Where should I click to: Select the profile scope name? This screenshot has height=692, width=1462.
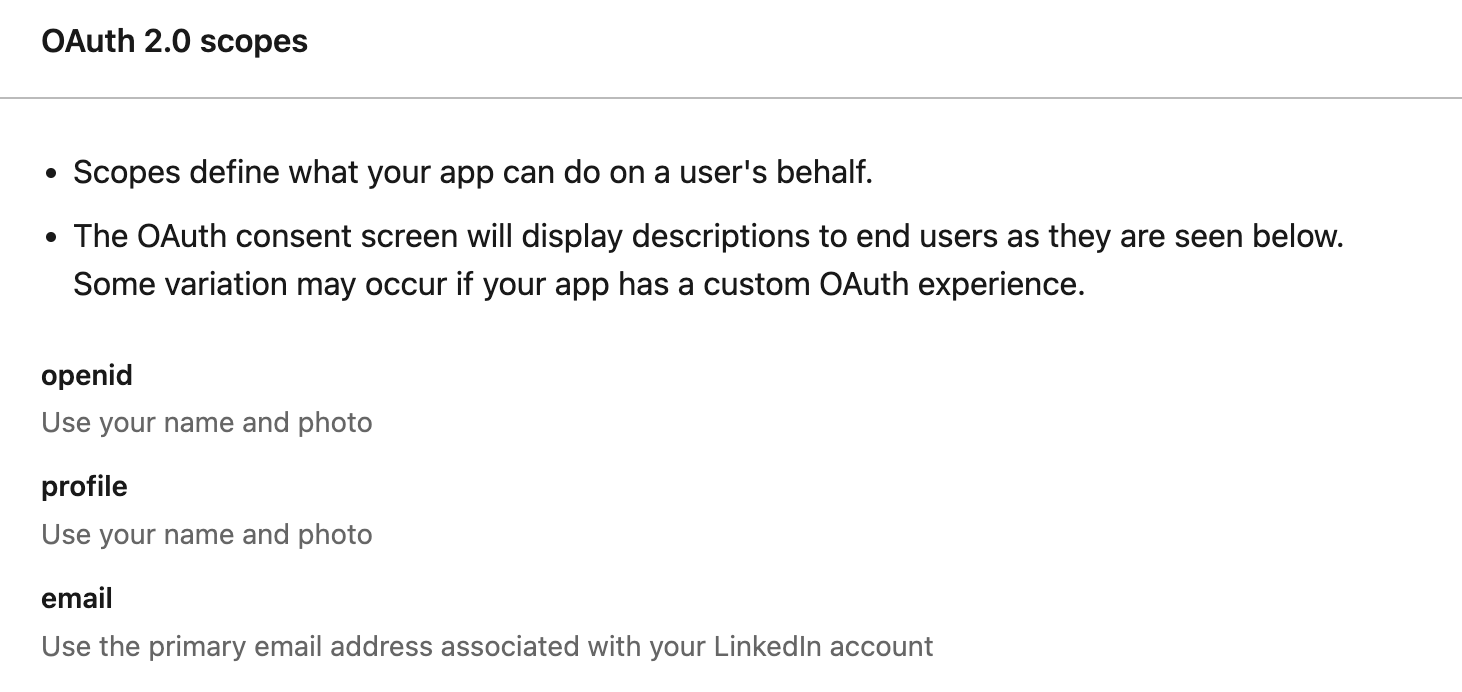pyautogui.click(x=84, y=487)
